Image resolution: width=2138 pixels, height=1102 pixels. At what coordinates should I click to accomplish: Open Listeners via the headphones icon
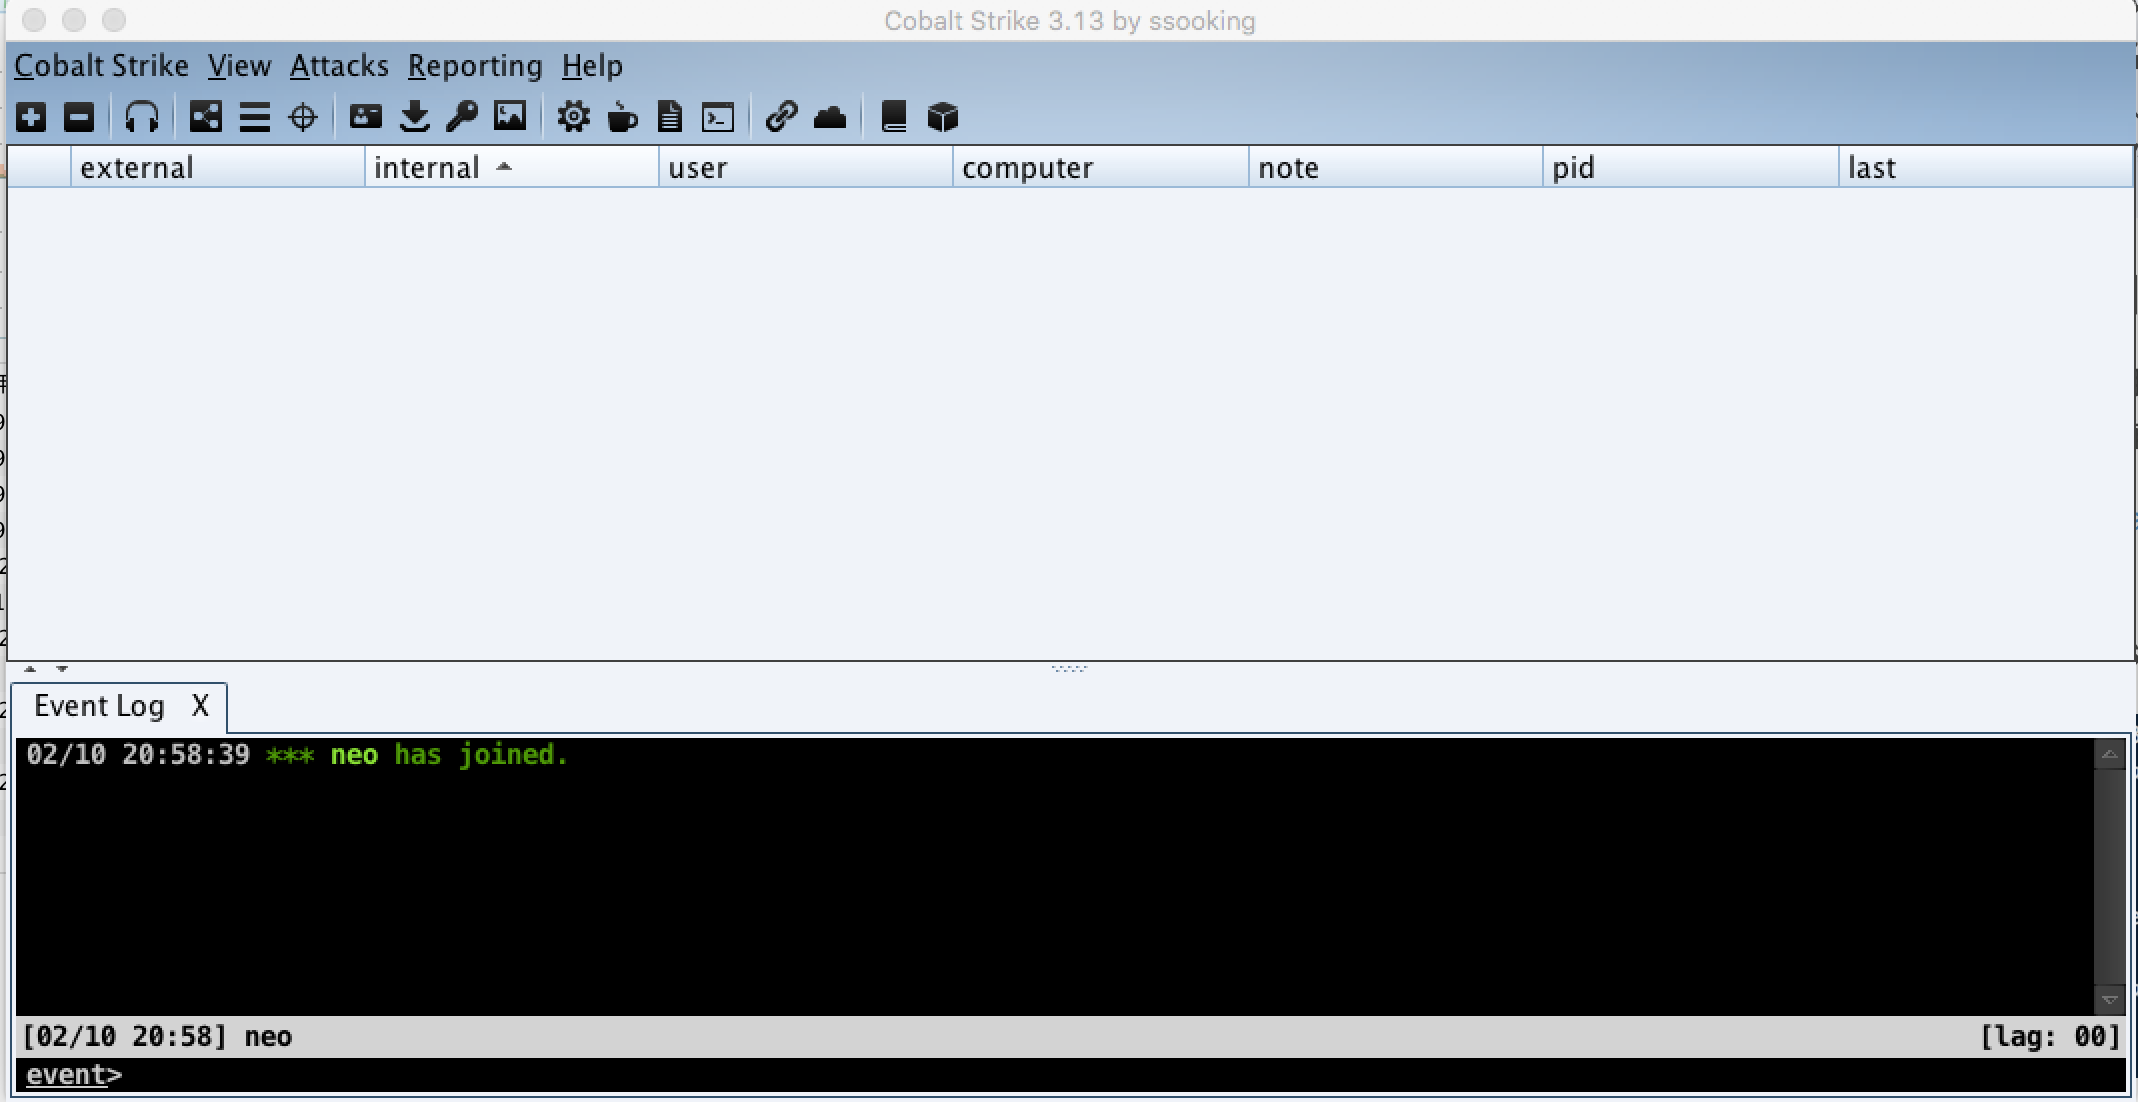142,117
